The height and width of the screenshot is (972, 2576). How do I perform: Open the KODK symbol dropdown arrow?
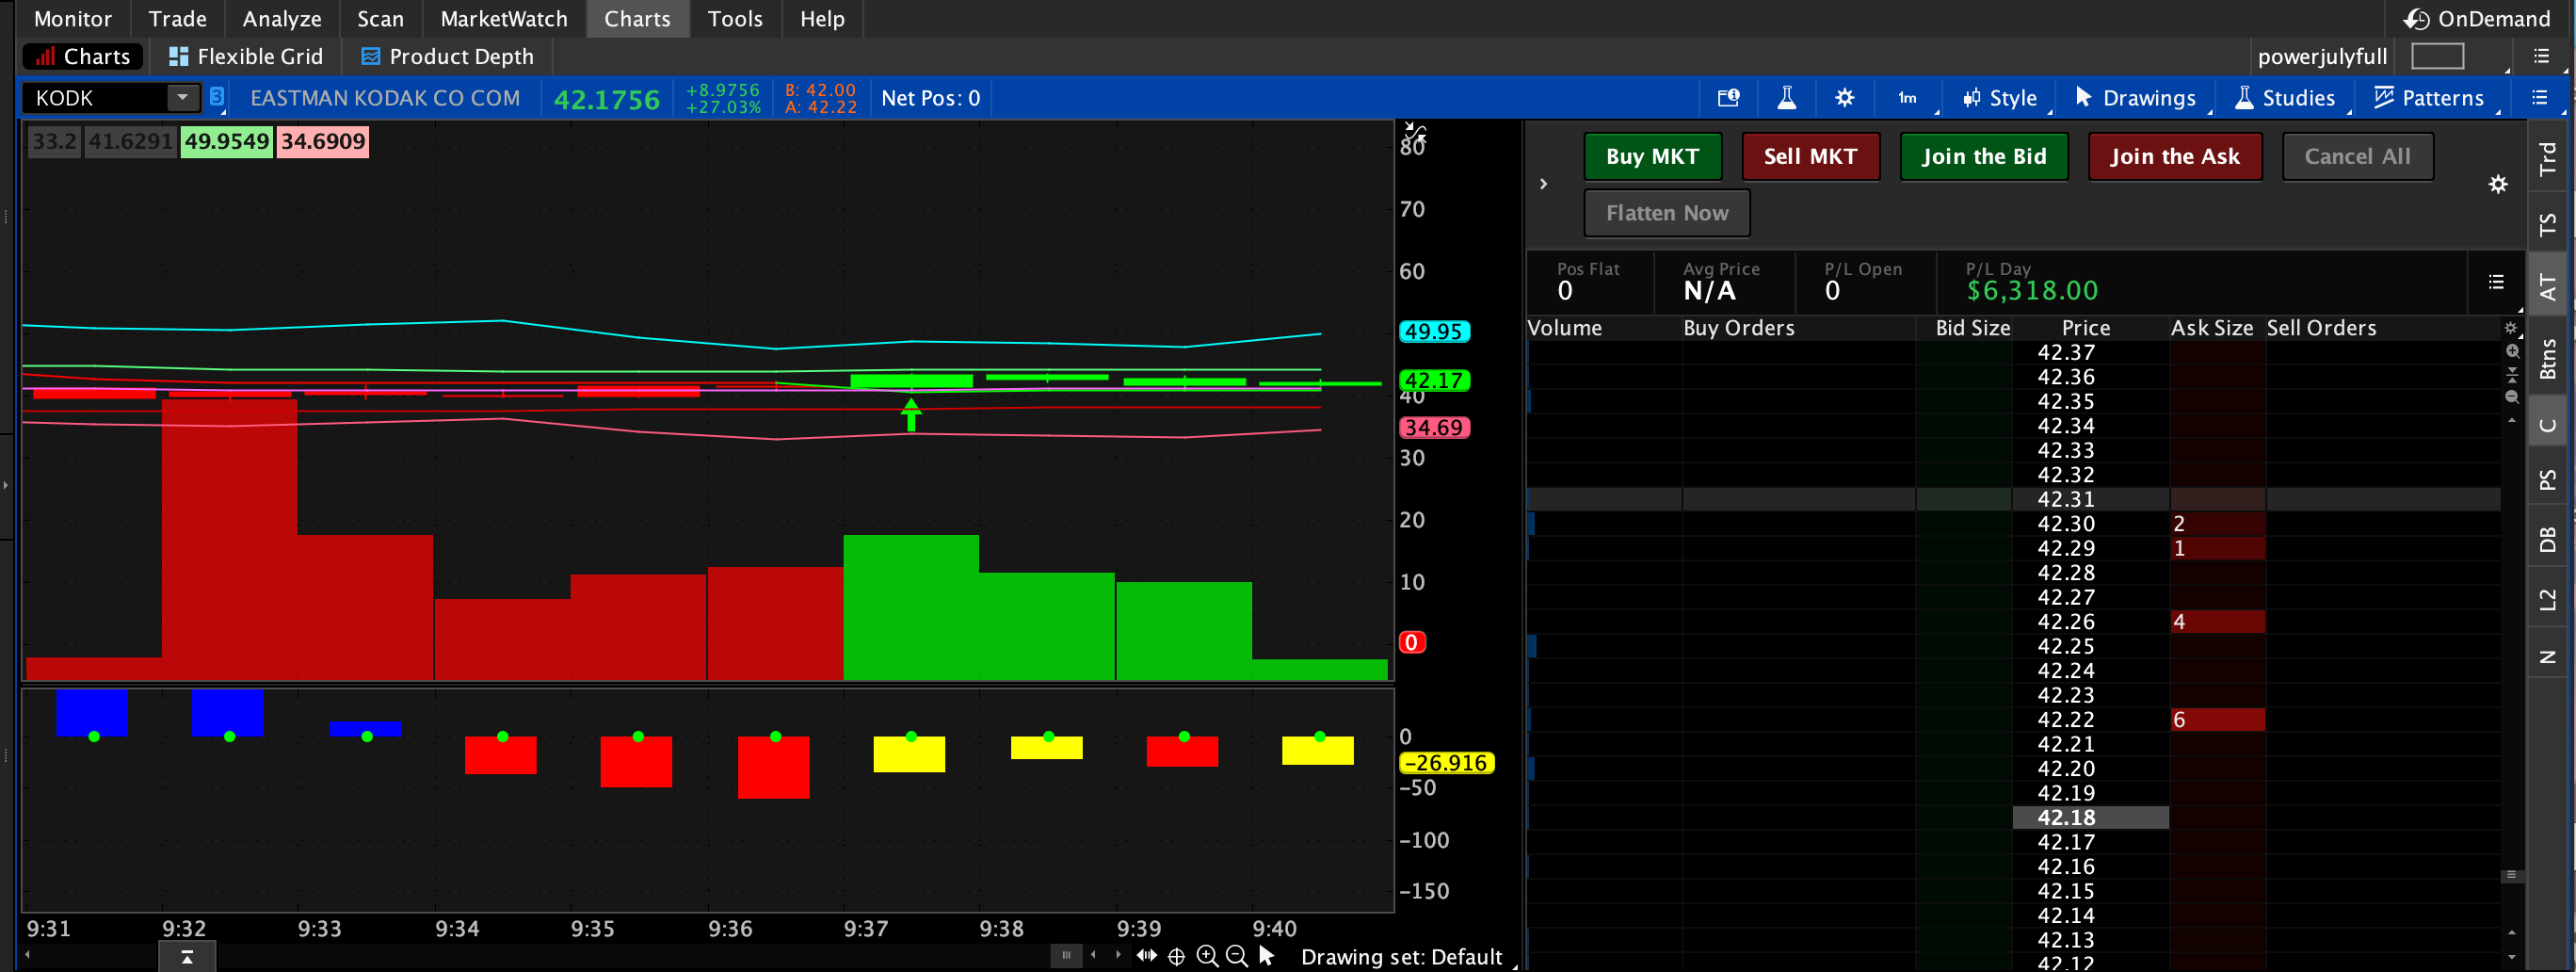tap(182, 98)
